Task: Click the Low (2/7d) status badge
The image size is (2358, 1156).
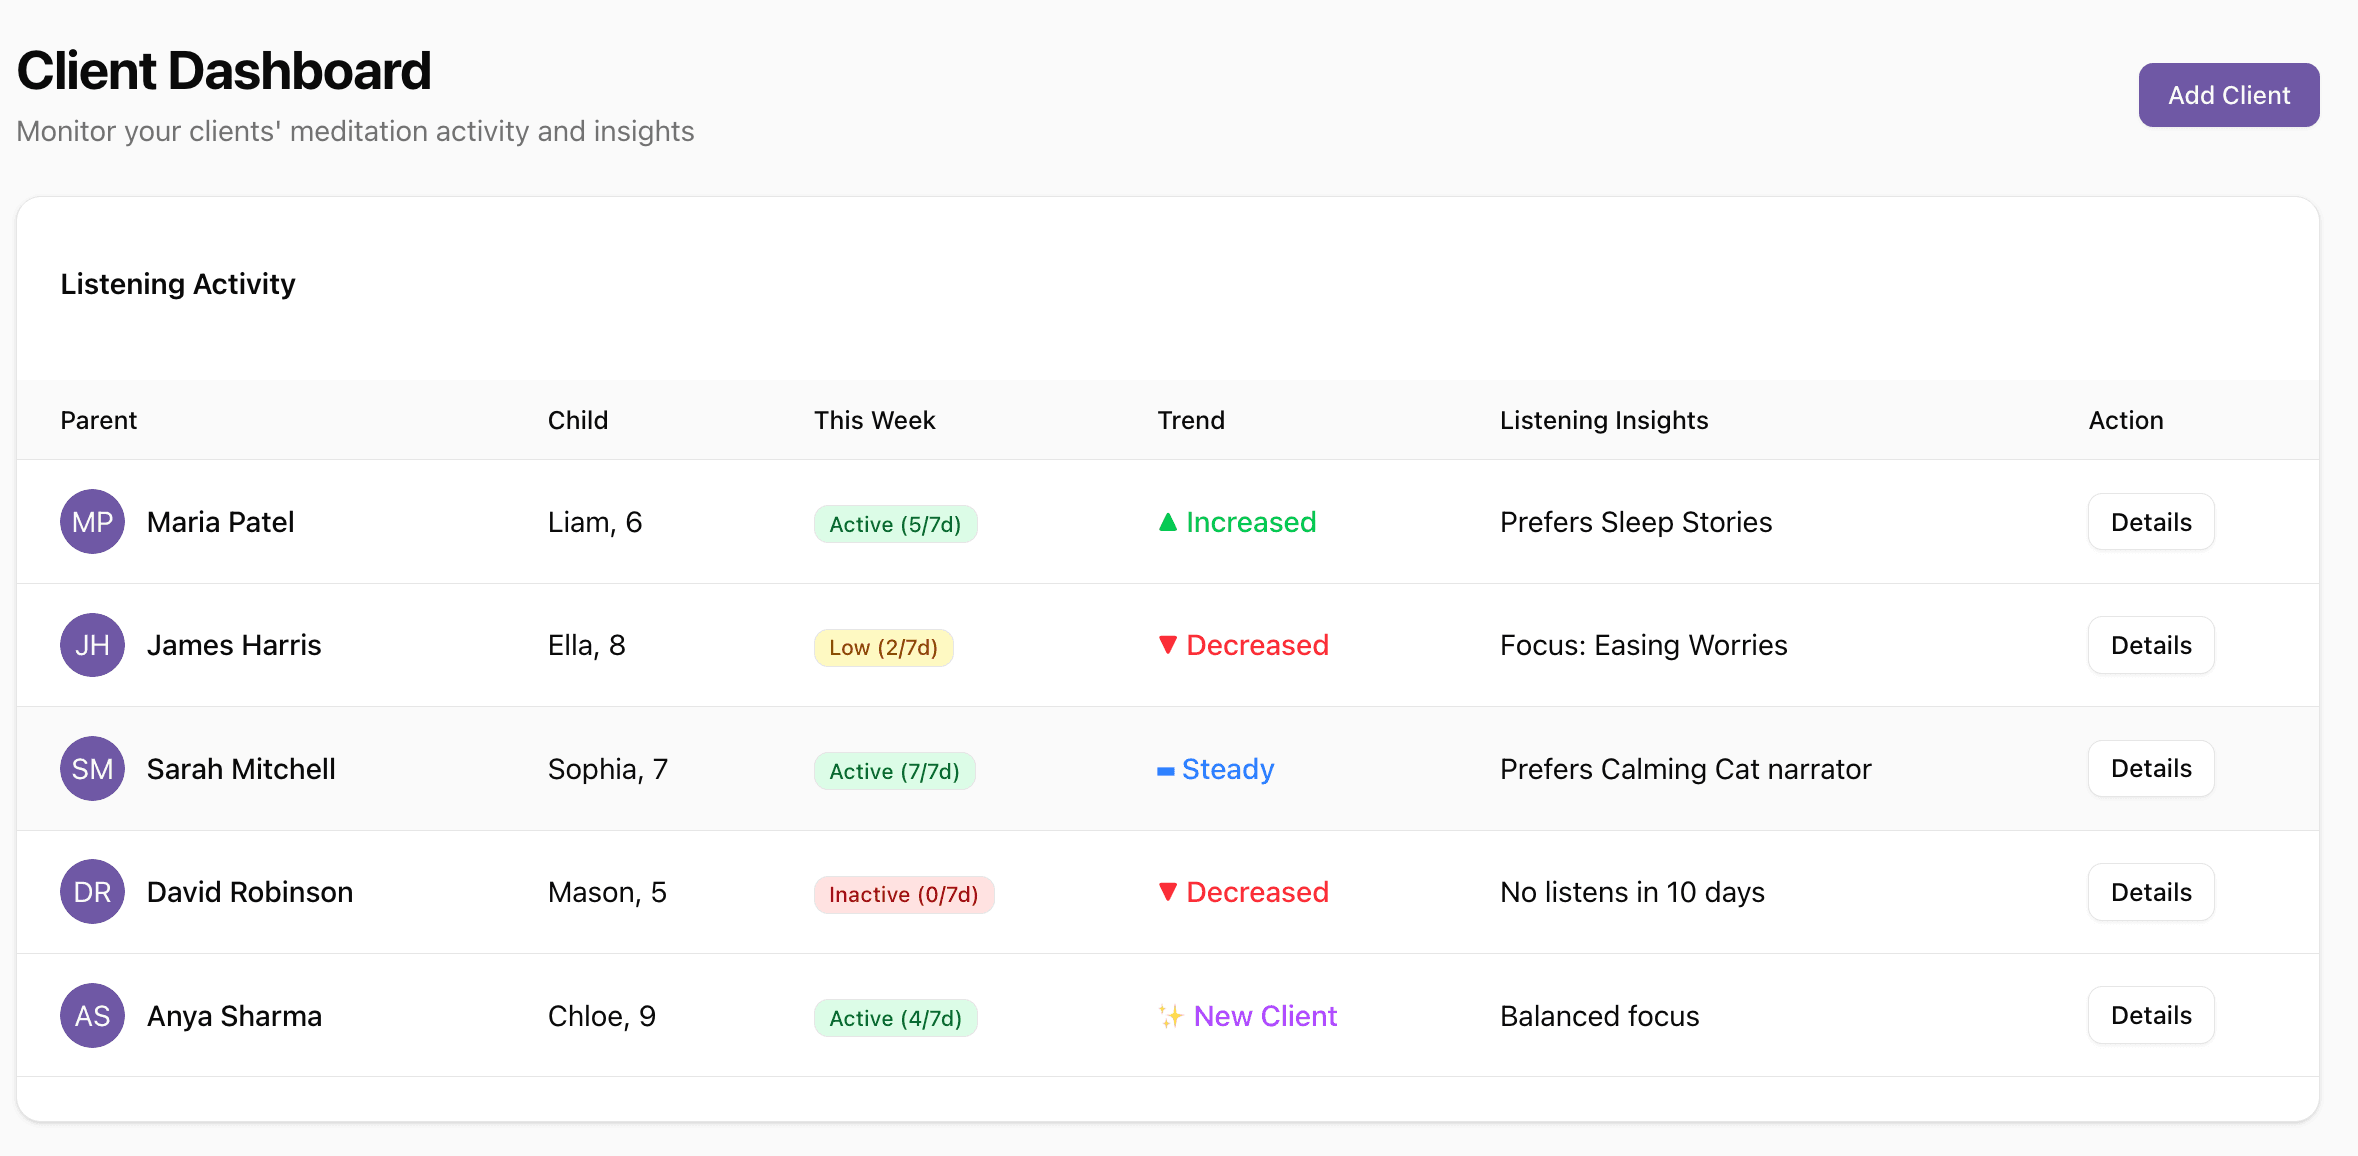Action: point(883,648)
